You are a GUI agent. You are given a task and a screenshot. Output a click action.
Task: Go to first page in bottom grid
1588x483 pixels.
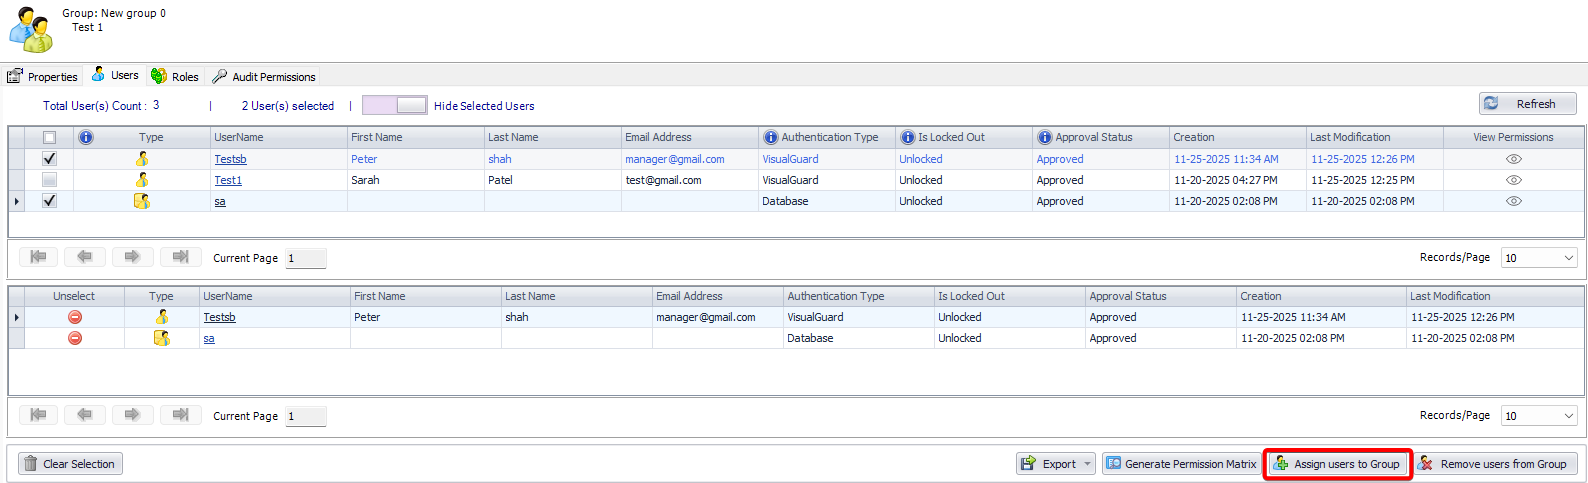click(38, 415)
